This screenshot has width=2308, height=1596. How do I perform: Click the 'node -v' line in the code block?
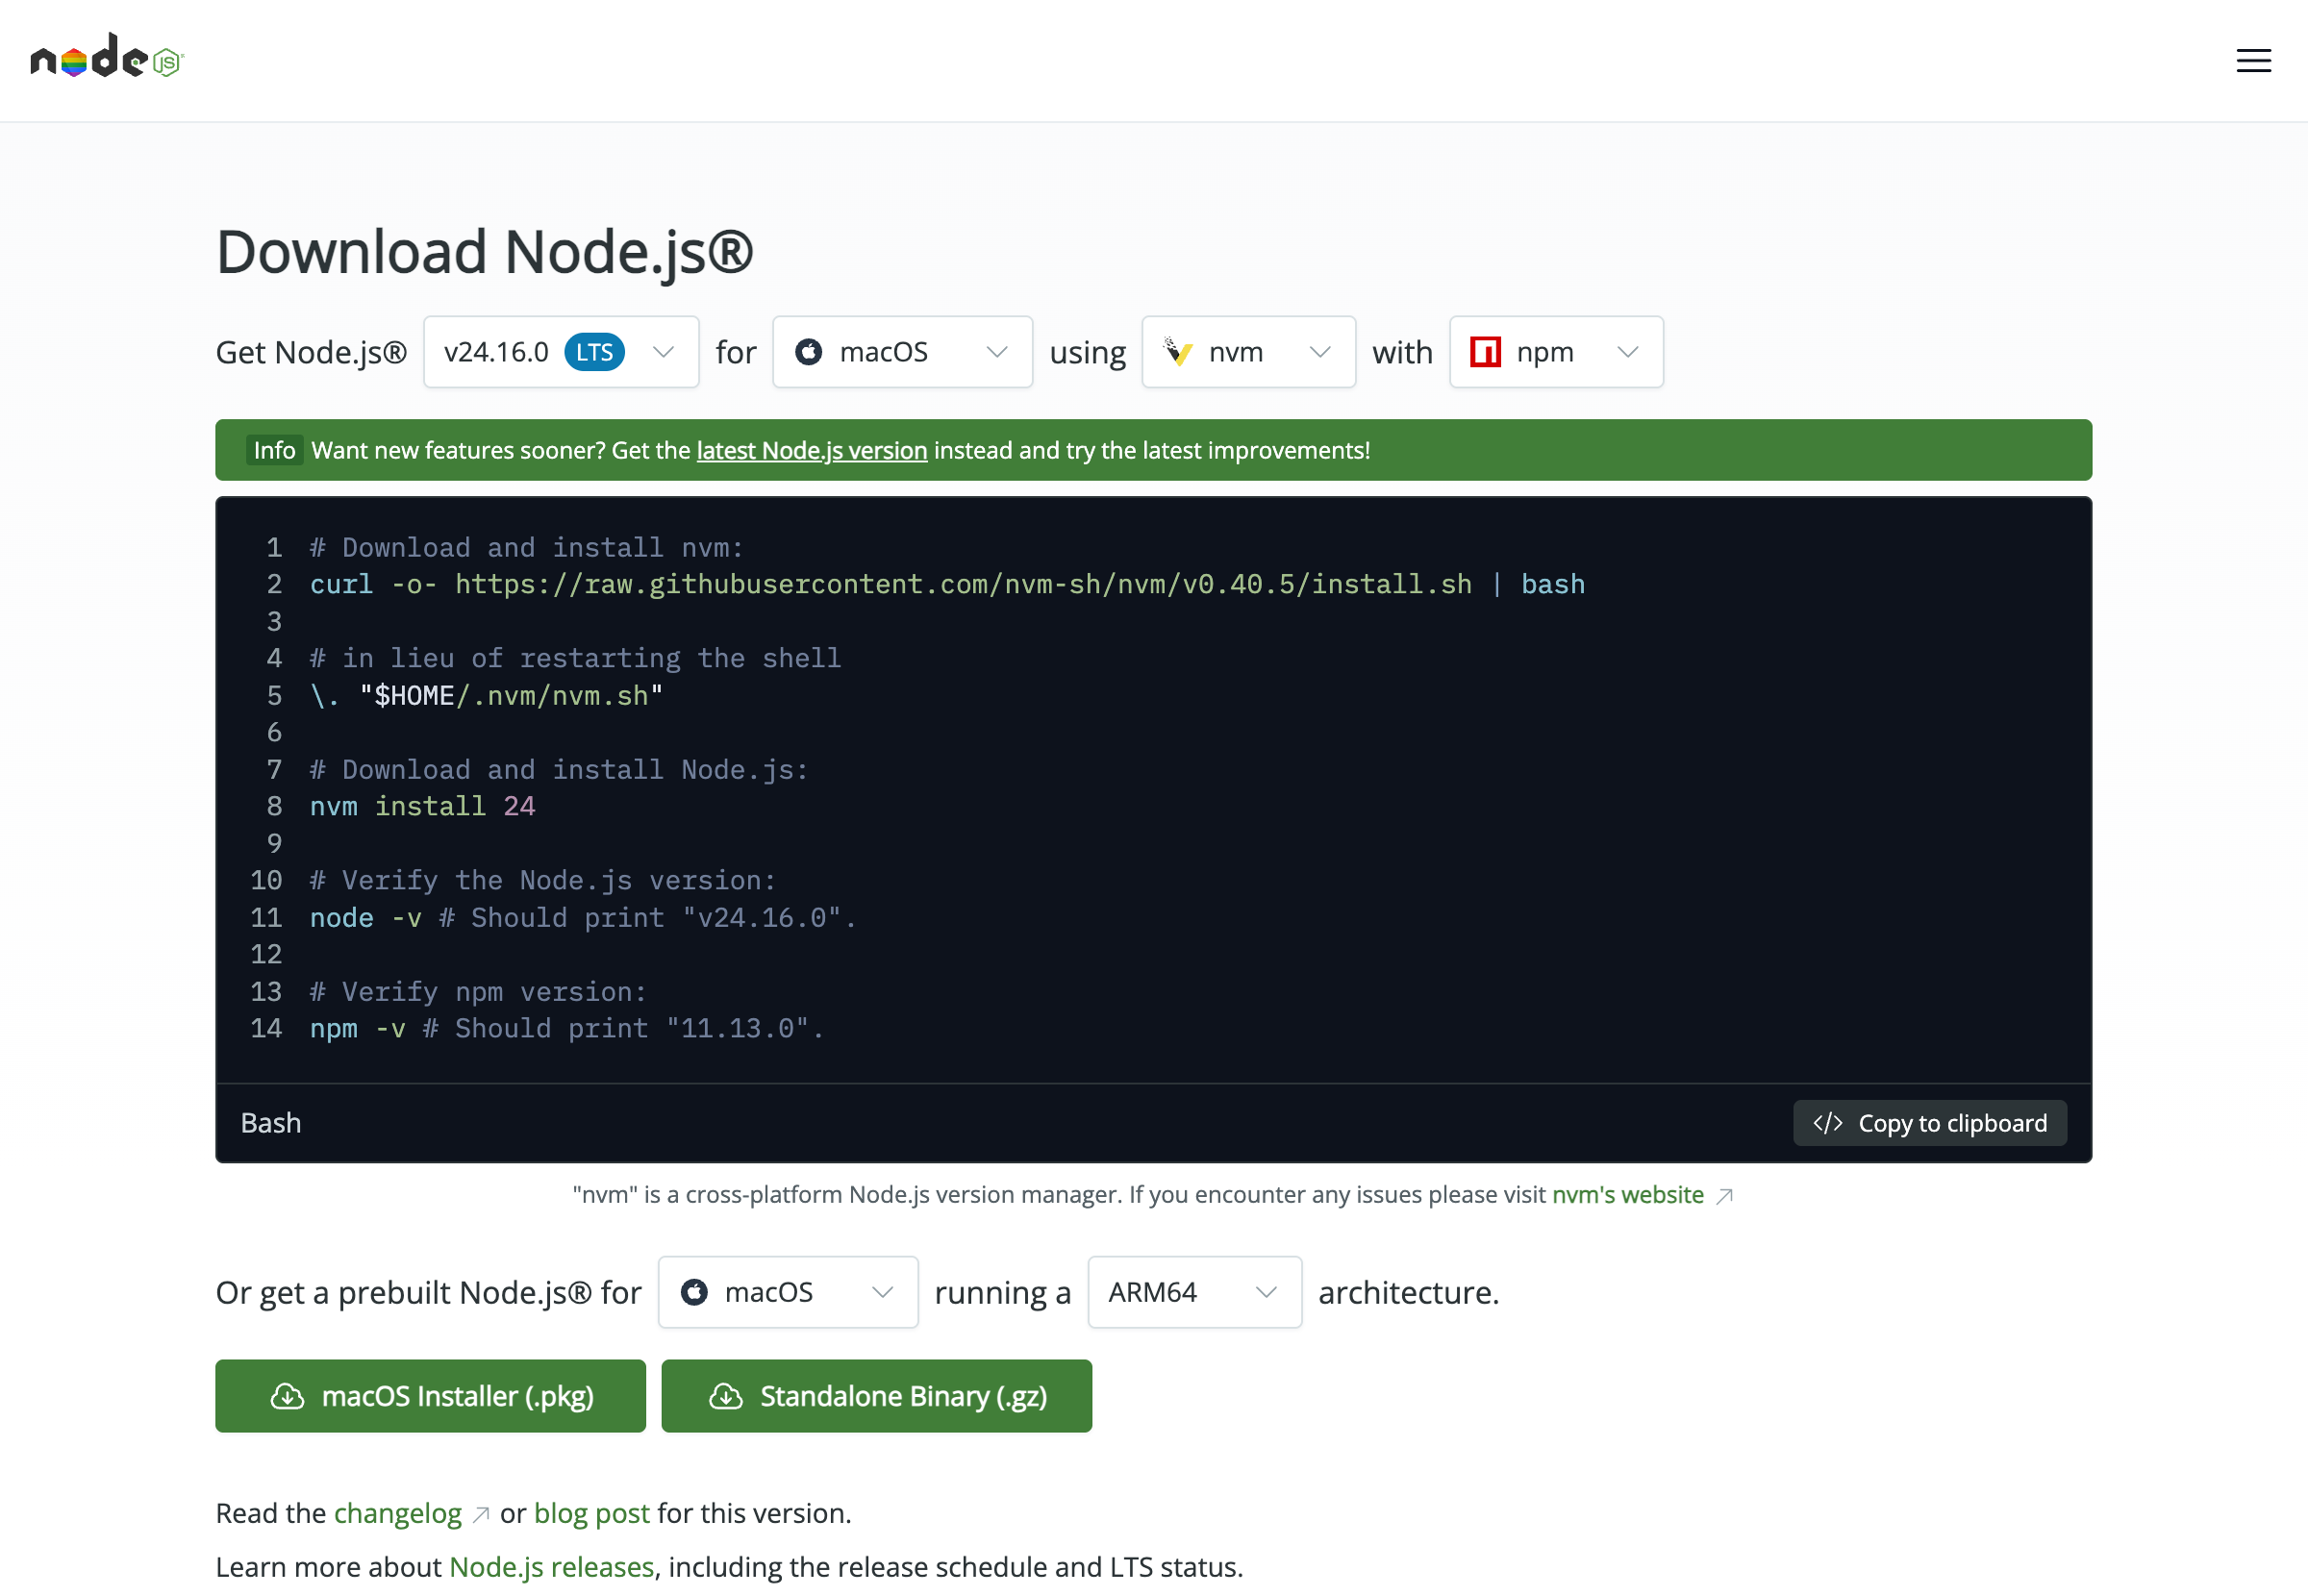coord(583,917)
